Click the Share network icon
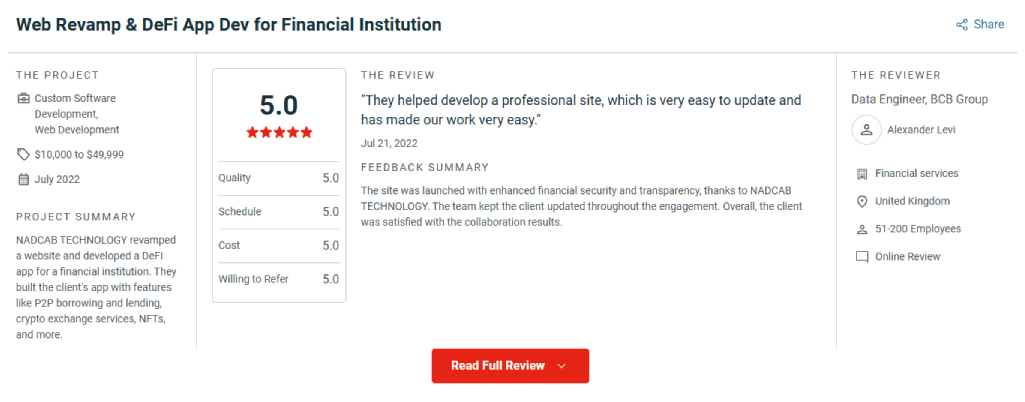 (962, 25)
